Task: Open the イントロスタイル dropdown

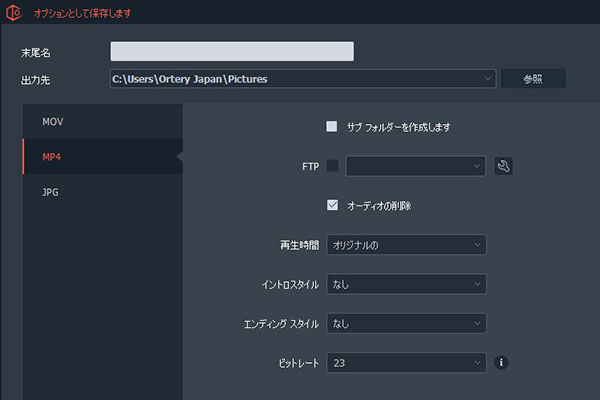Action: (x=406, y=285)
